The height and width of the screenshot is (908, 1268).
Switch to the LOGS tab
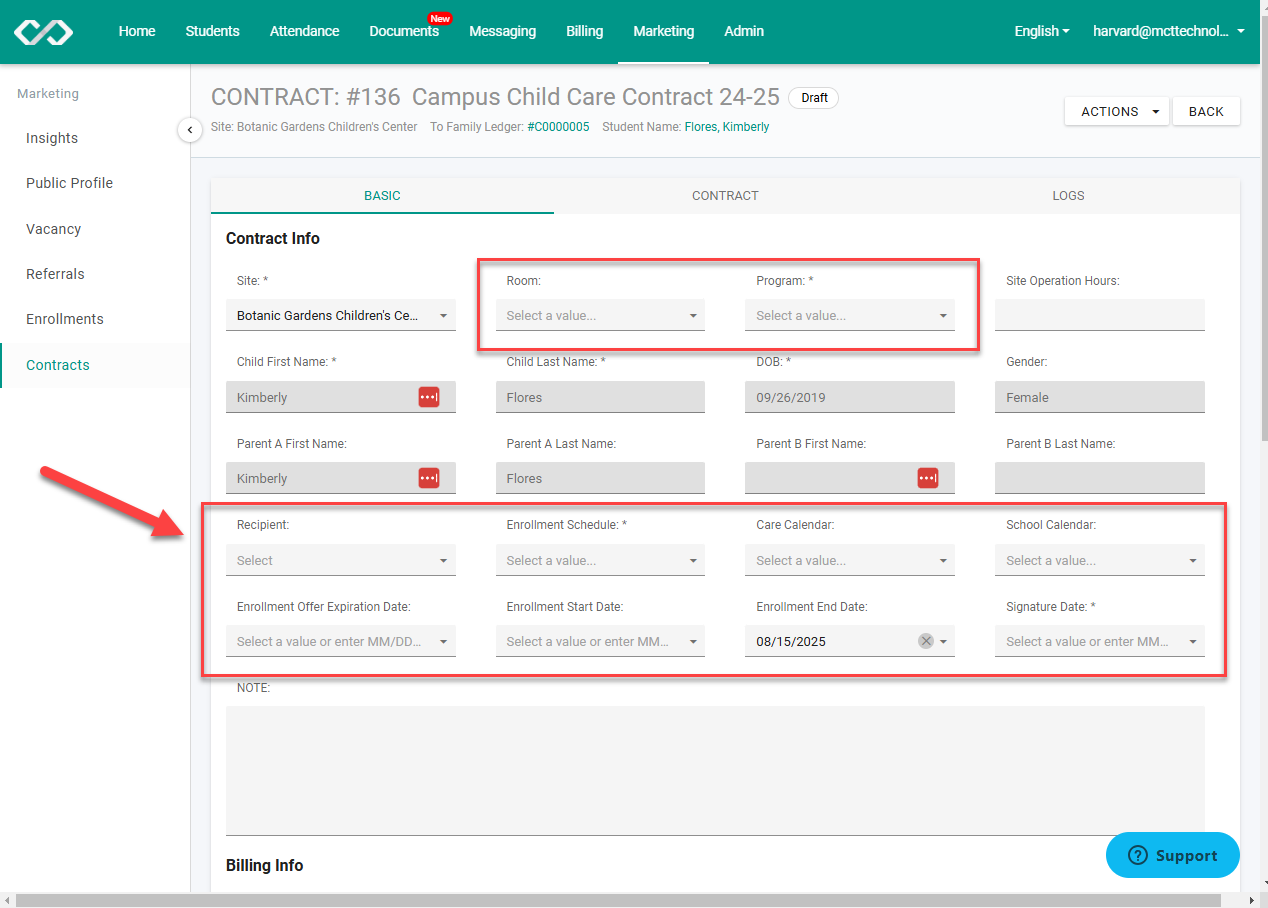(1068, 196)
